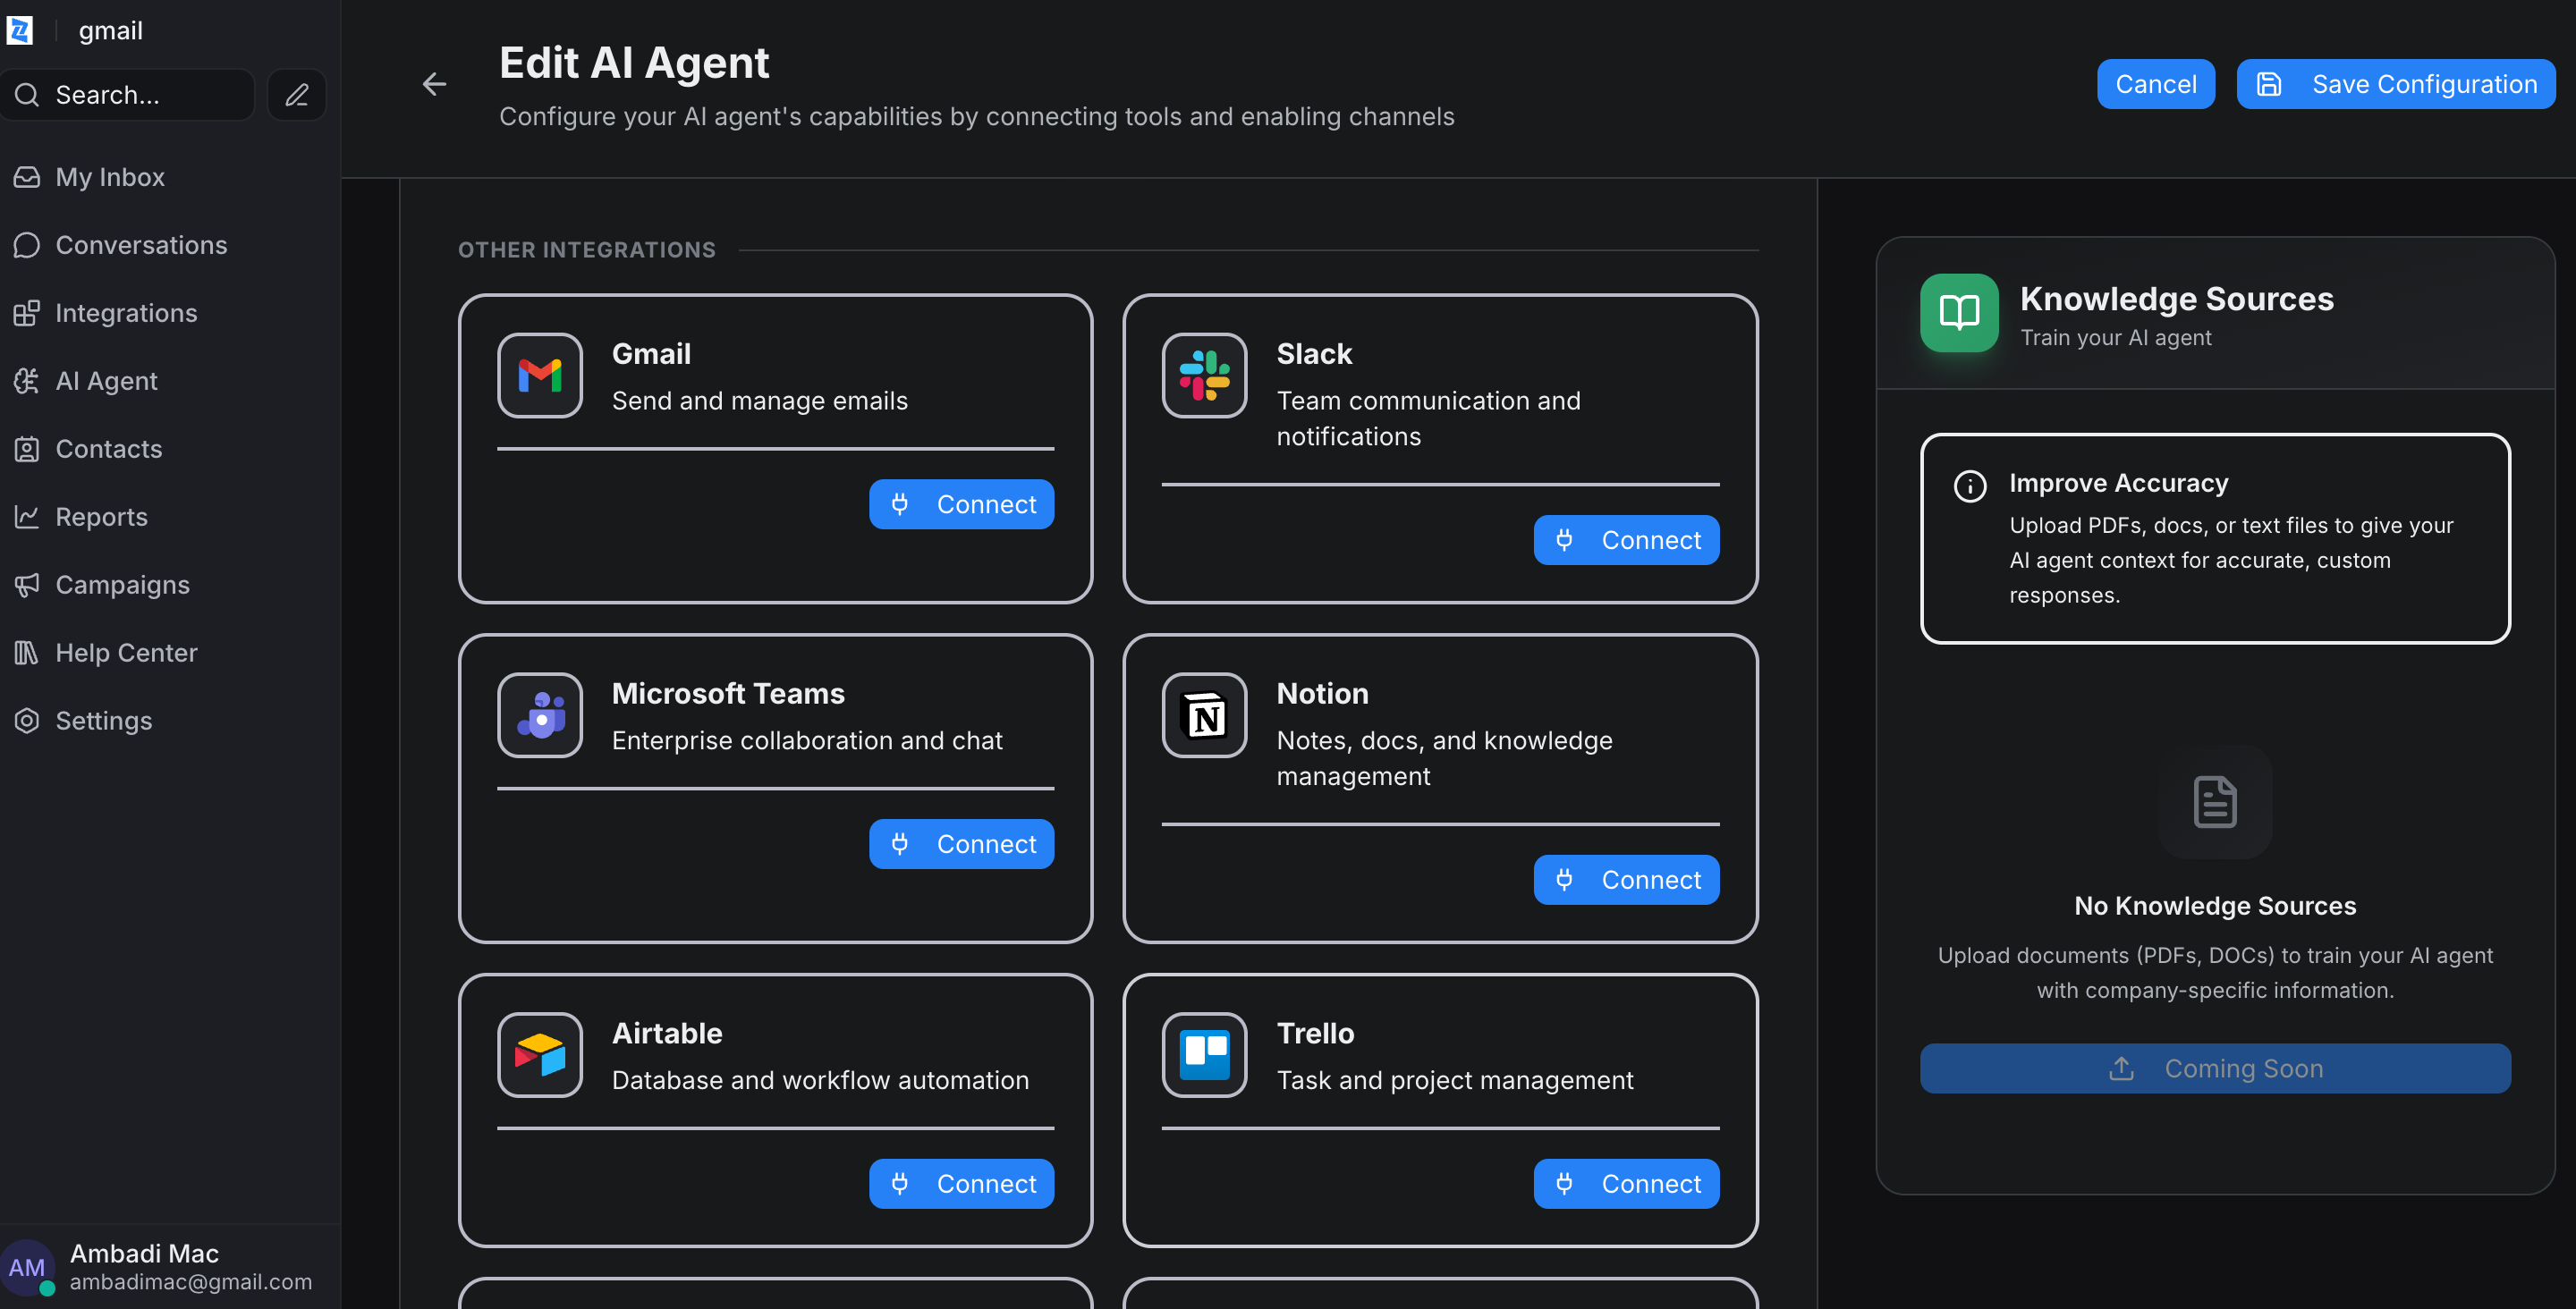Click the compose pencil icon
Image resolution: width=2576 pixels, height=1309 pixels.
(297, 95)
